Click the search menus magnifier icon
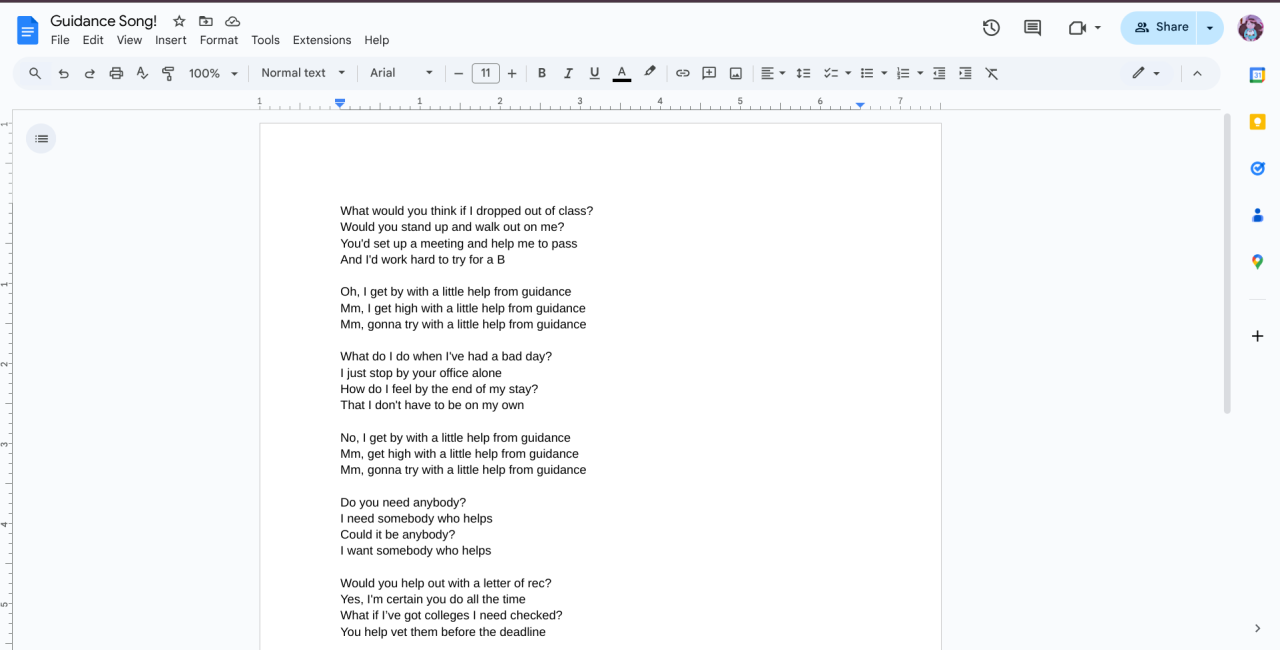The image size is (1280, 650). tap(35, 73)
